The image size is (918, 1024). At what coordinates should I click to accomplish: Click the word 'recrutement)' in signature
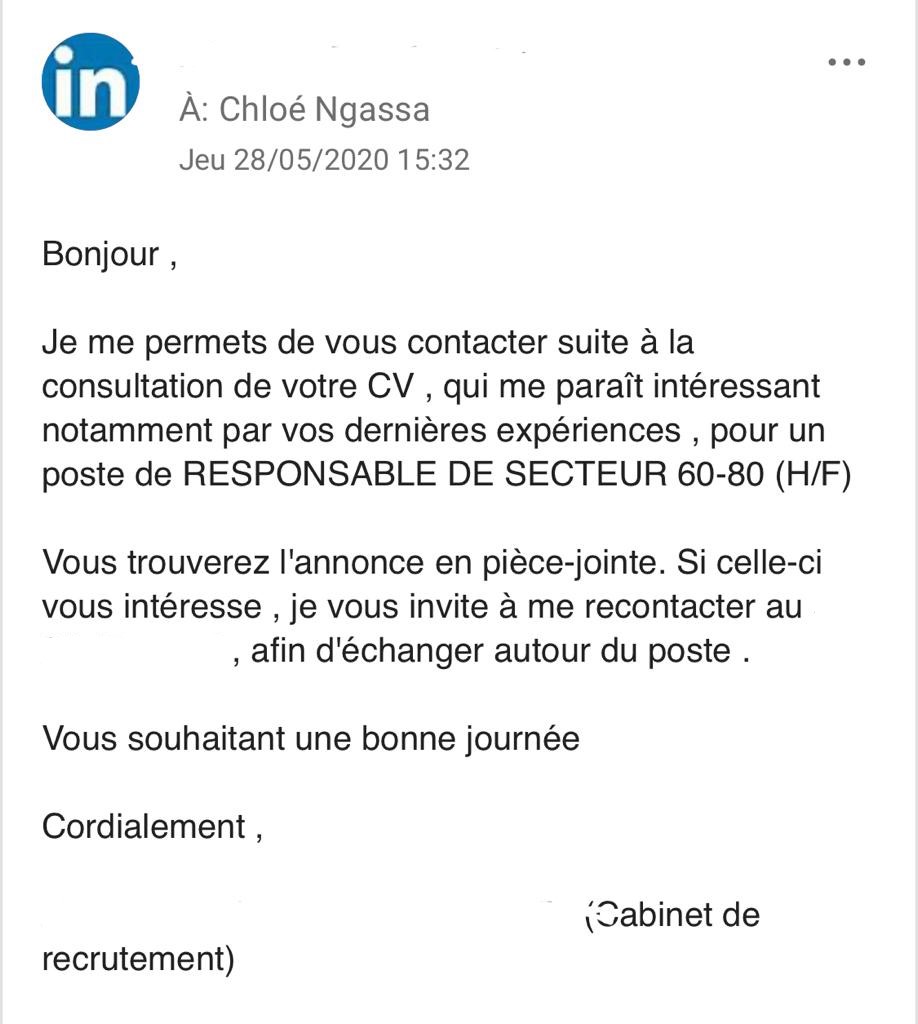(x=138, y=959)
